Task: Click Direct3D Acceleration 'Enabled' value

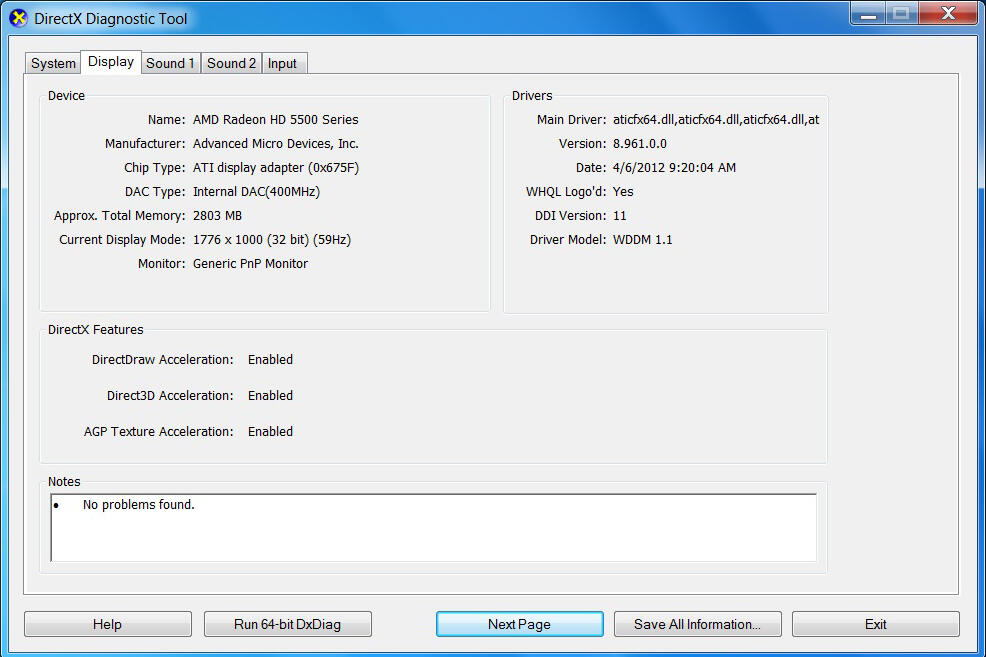Action: pyautogui.click(x=270, y=395)
